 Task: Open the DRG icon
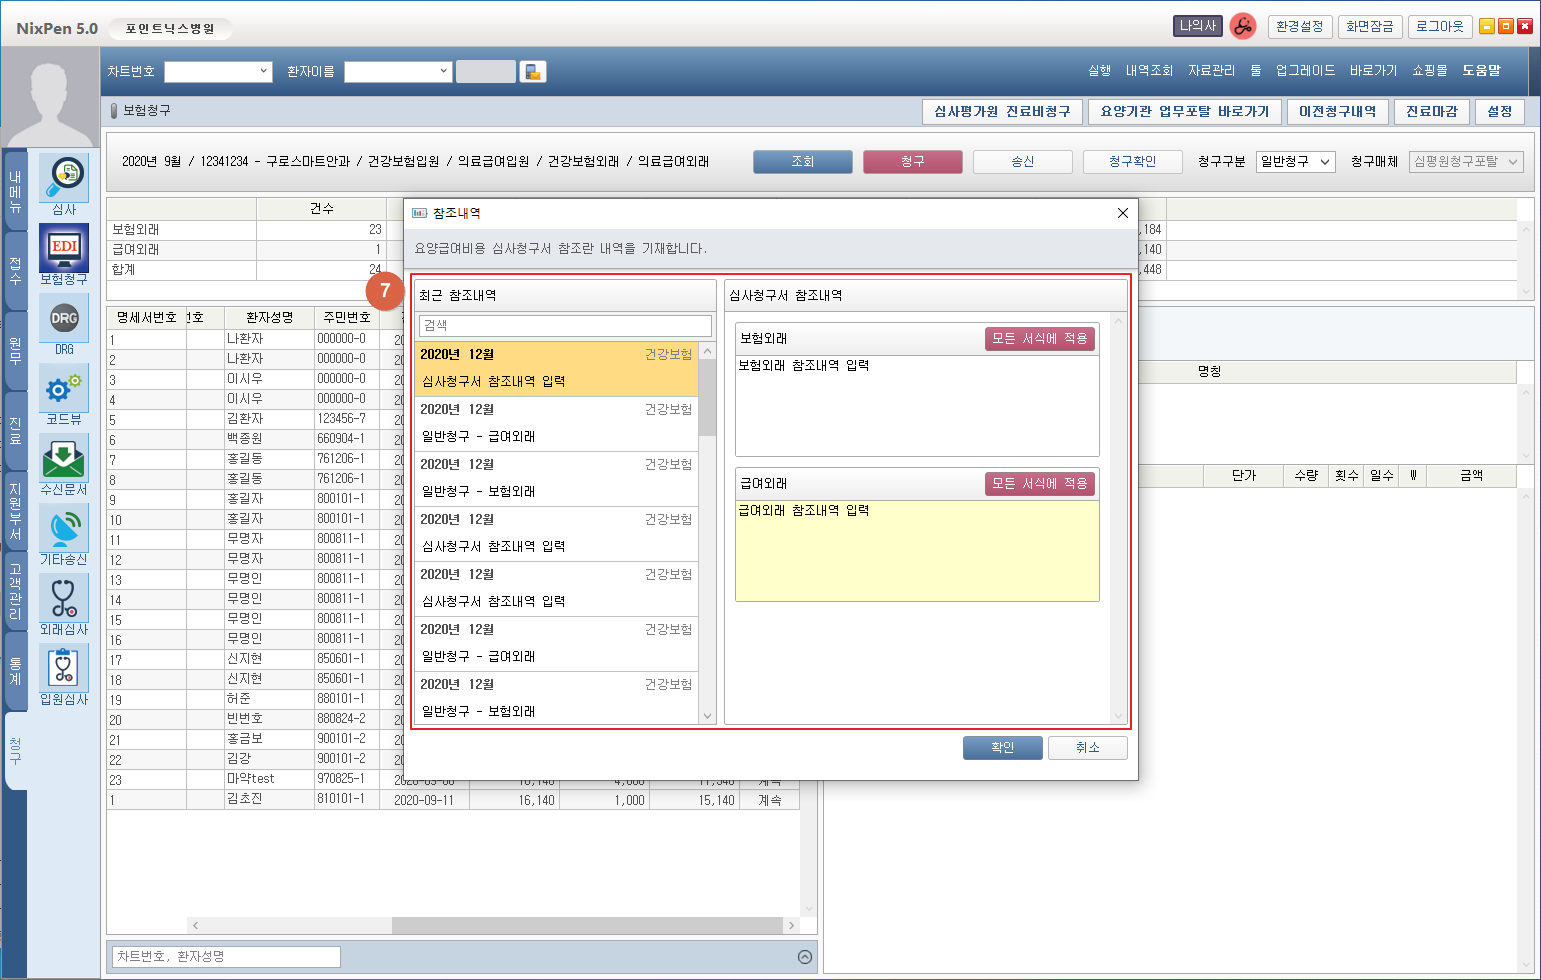coord(64,319)
